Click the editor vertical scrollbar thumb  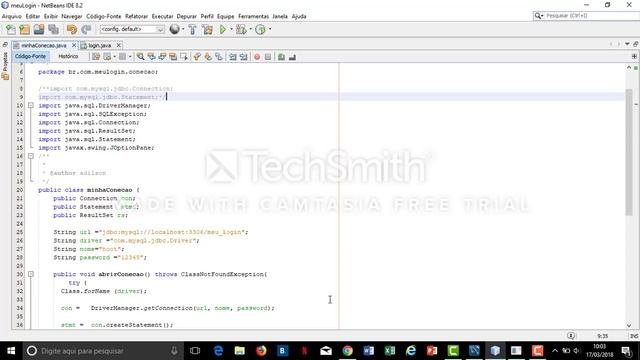[629, 152]
